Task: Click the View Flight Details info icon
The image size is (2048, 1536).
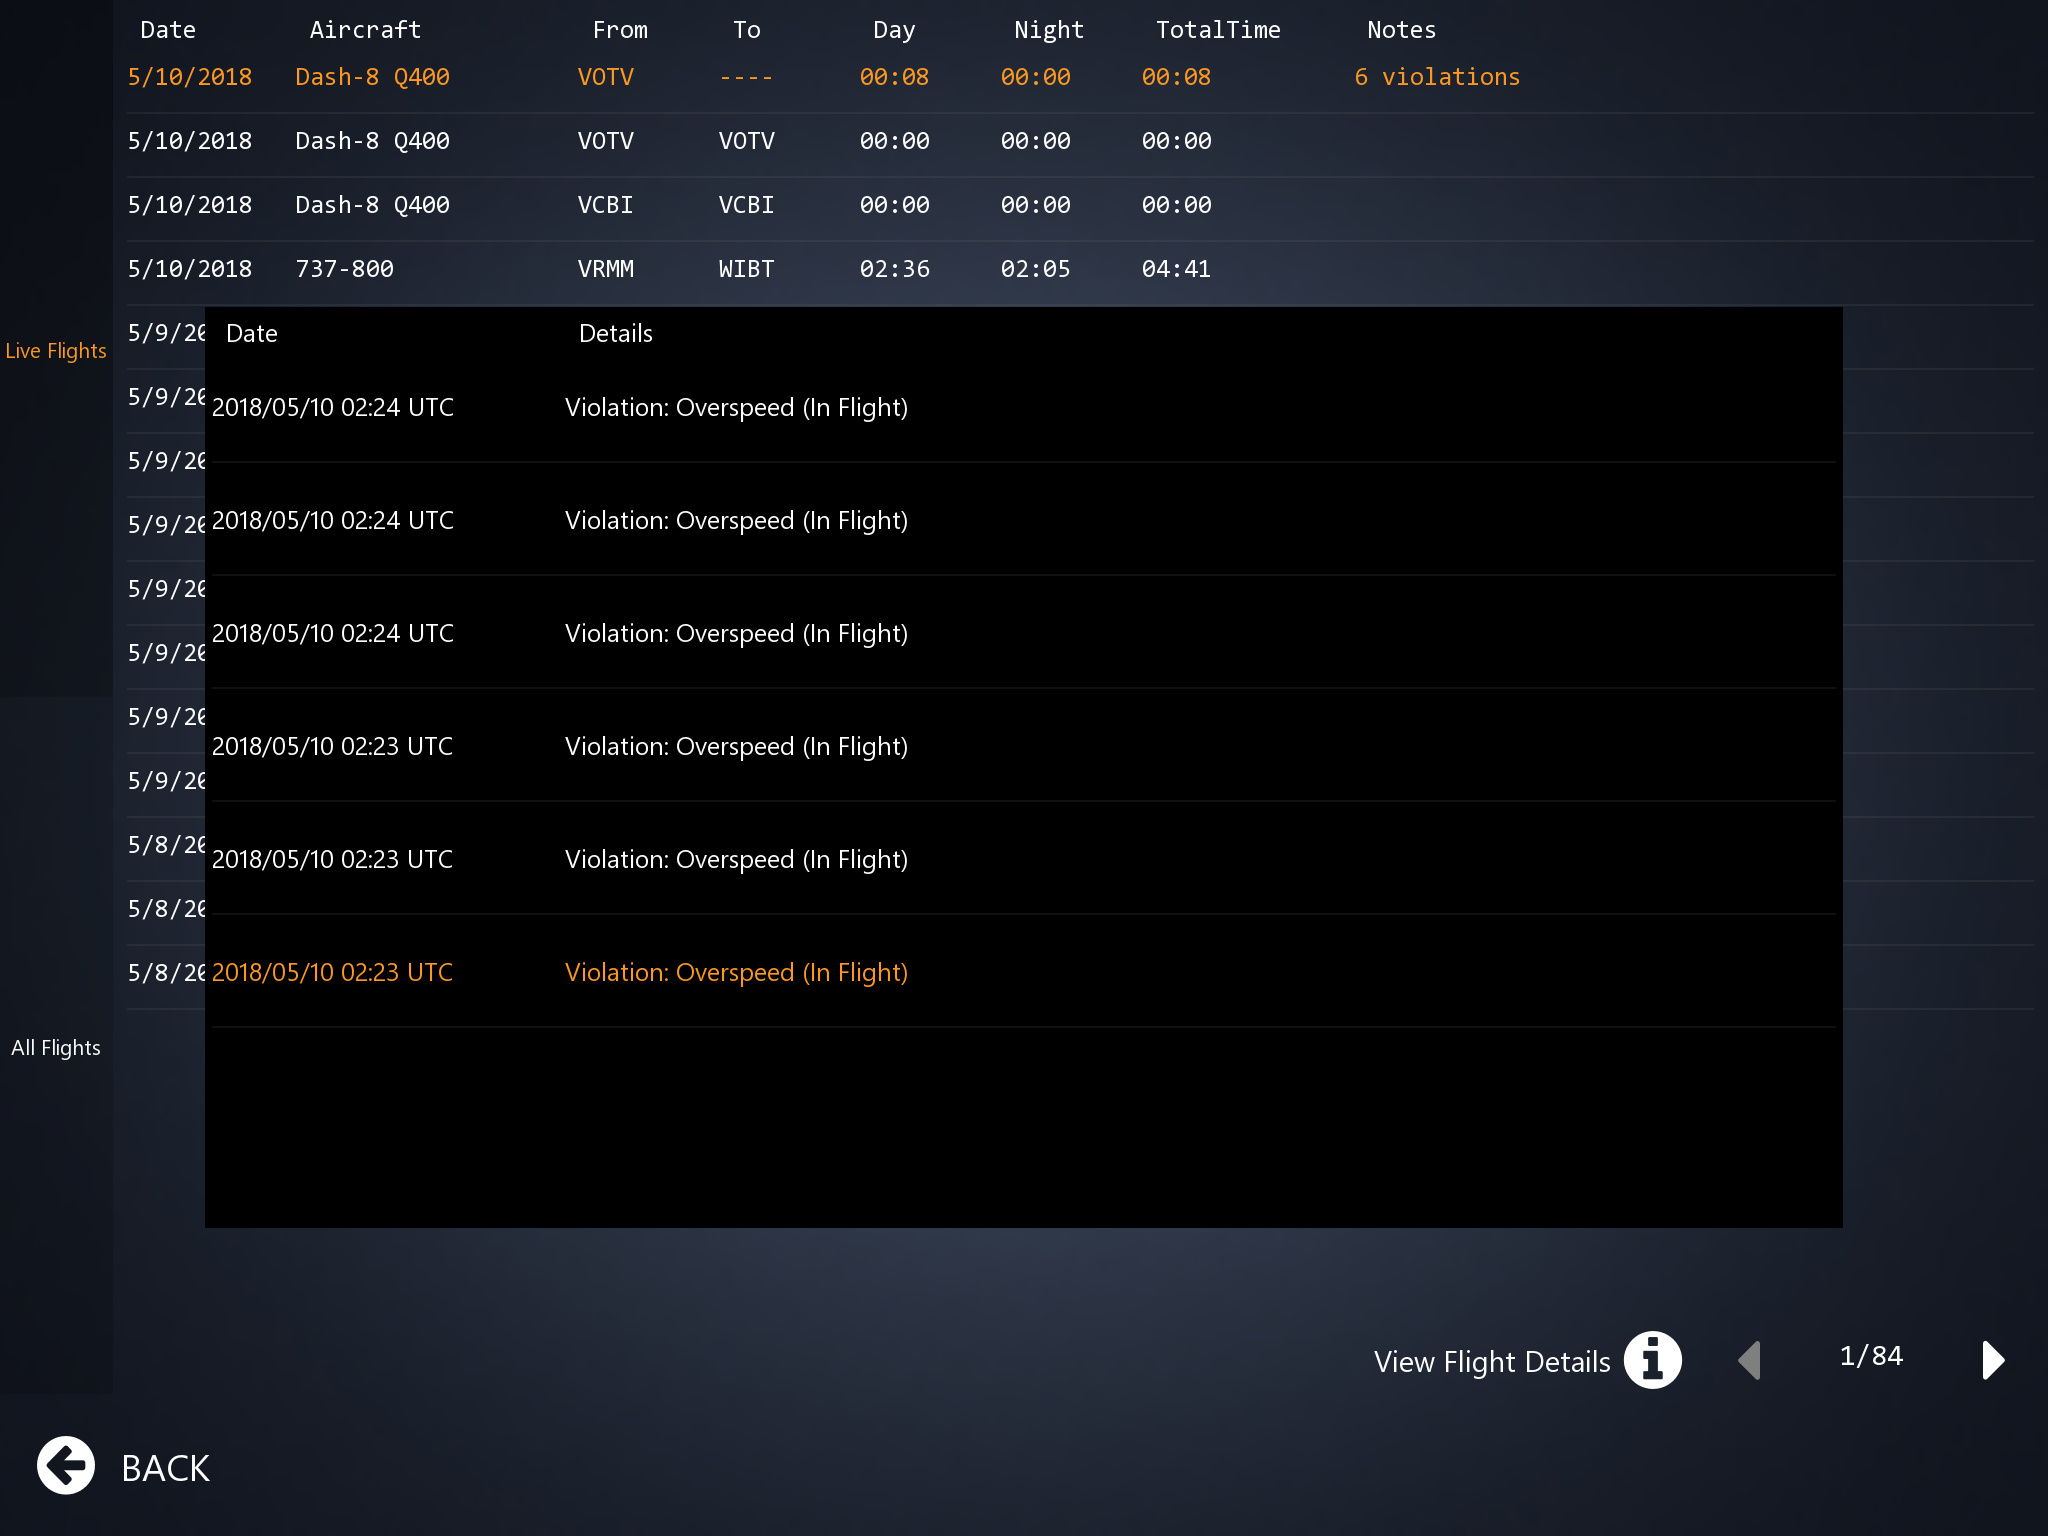Action: 1652,1361
